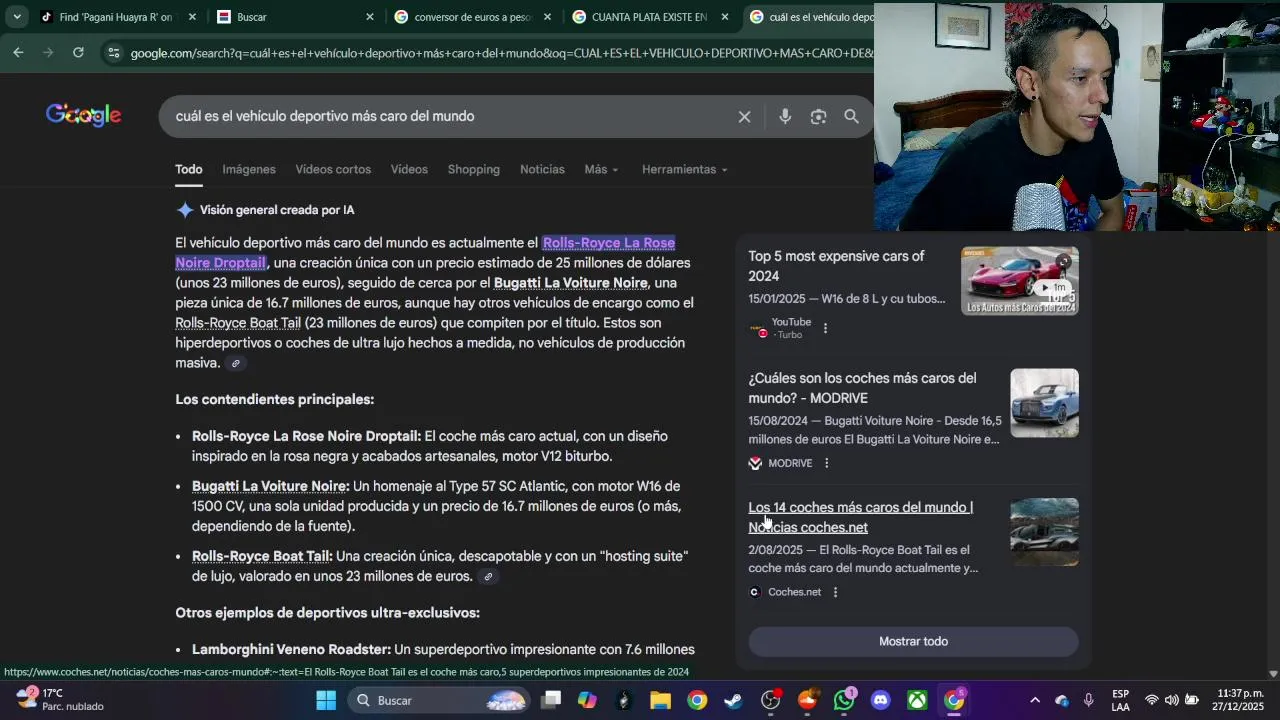The width and height of the screenshot is (1280, 720).
Task: Click the magnifying glass search icon
Action: point(851,117)
